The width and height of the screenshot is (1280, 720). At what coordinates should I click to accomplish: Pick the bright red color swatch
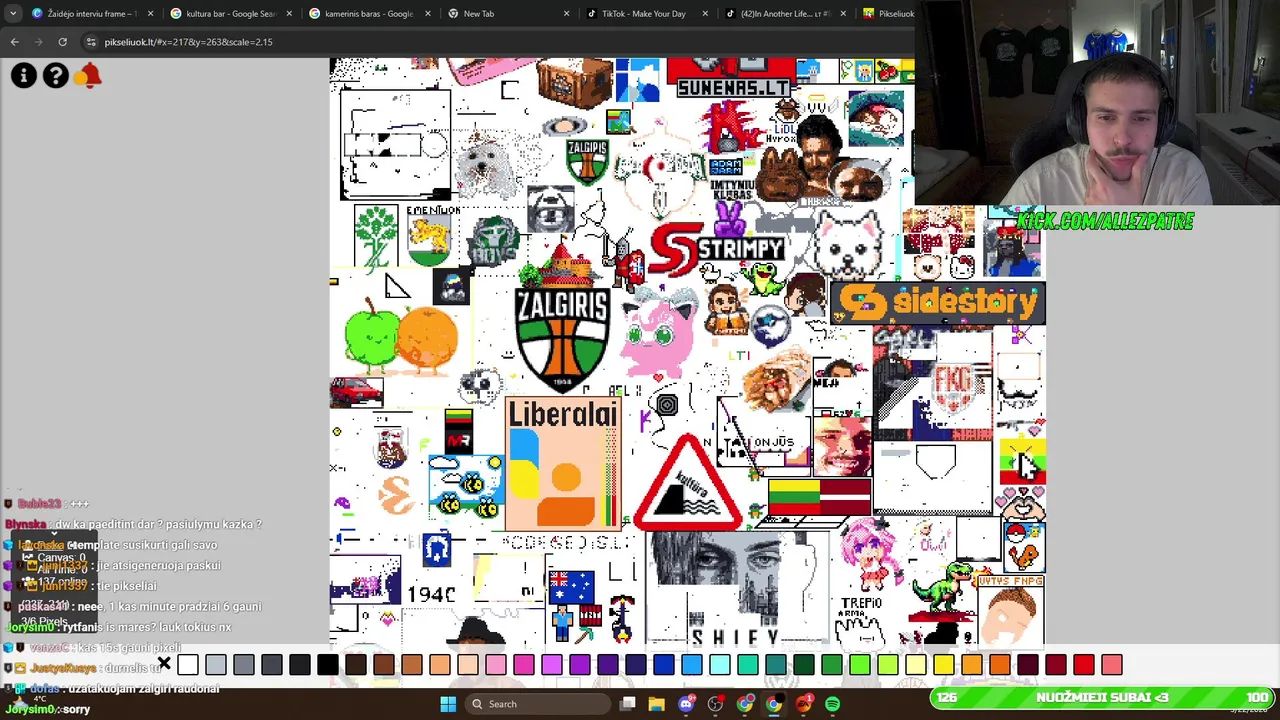tap(1084, 665)
